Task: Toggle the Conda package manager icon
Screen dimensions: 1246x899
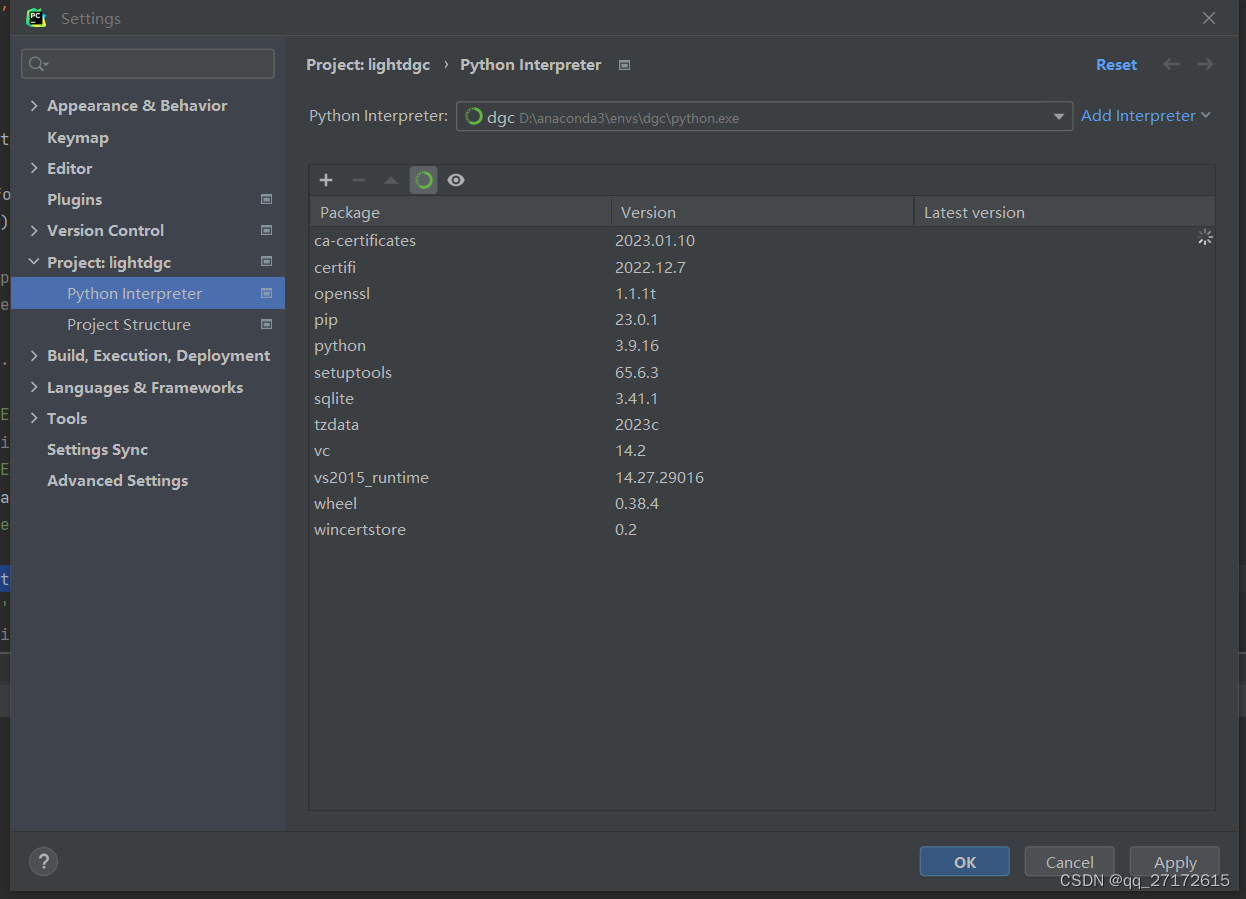Action: click(x=424, y=180)
